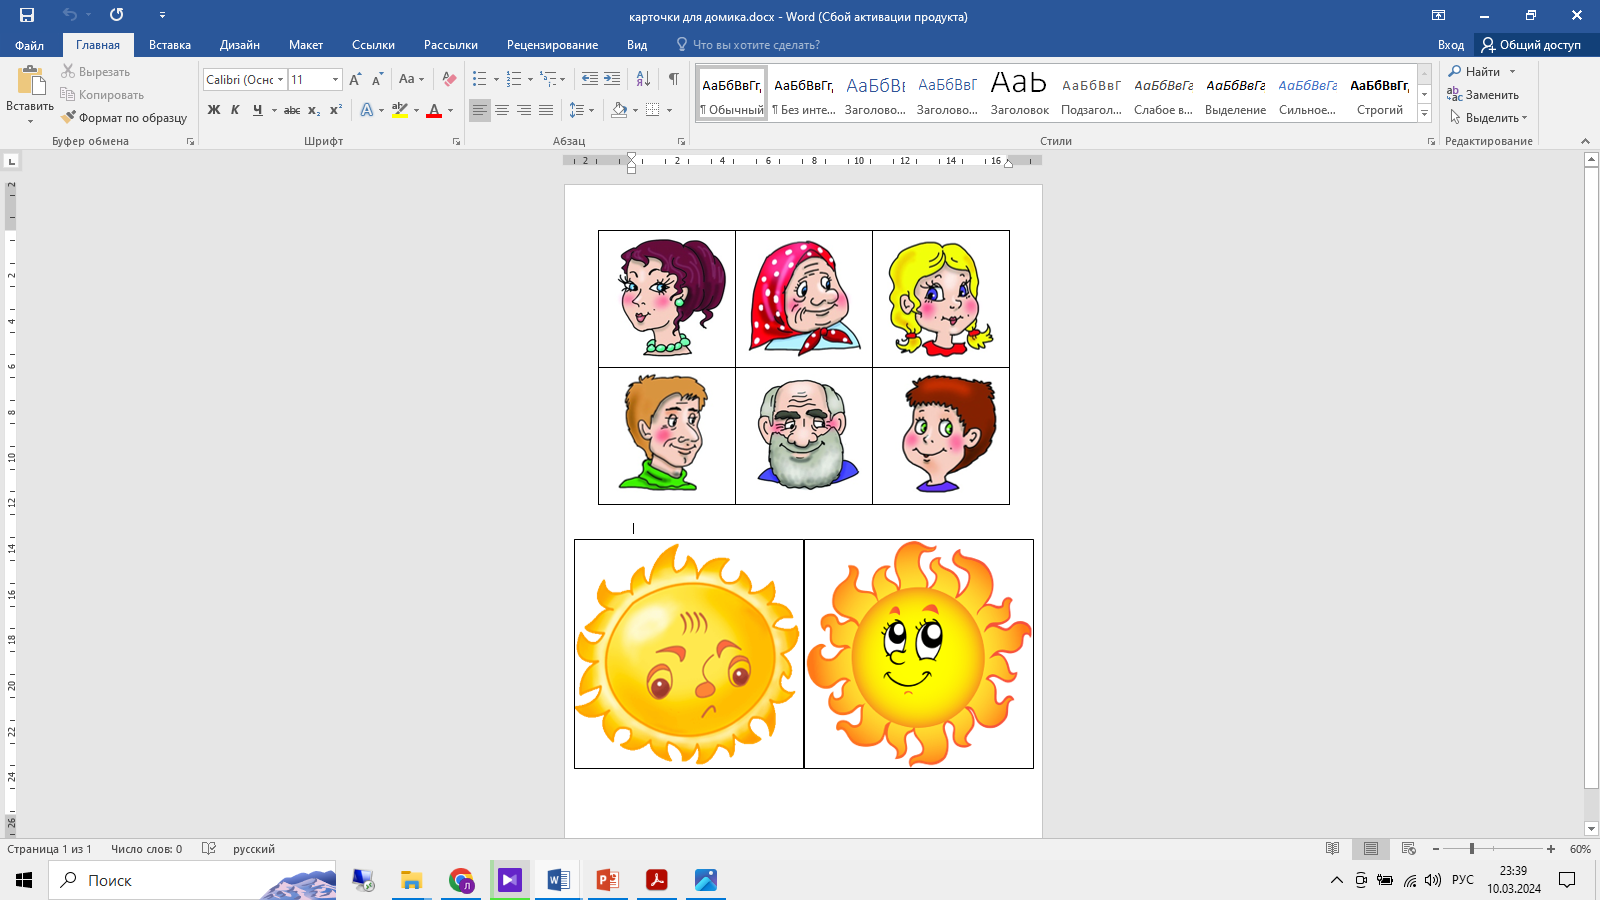Switch to the Вставка ribbon tab
Viewport: 1600px width, 900px height.
pos(170,45)
